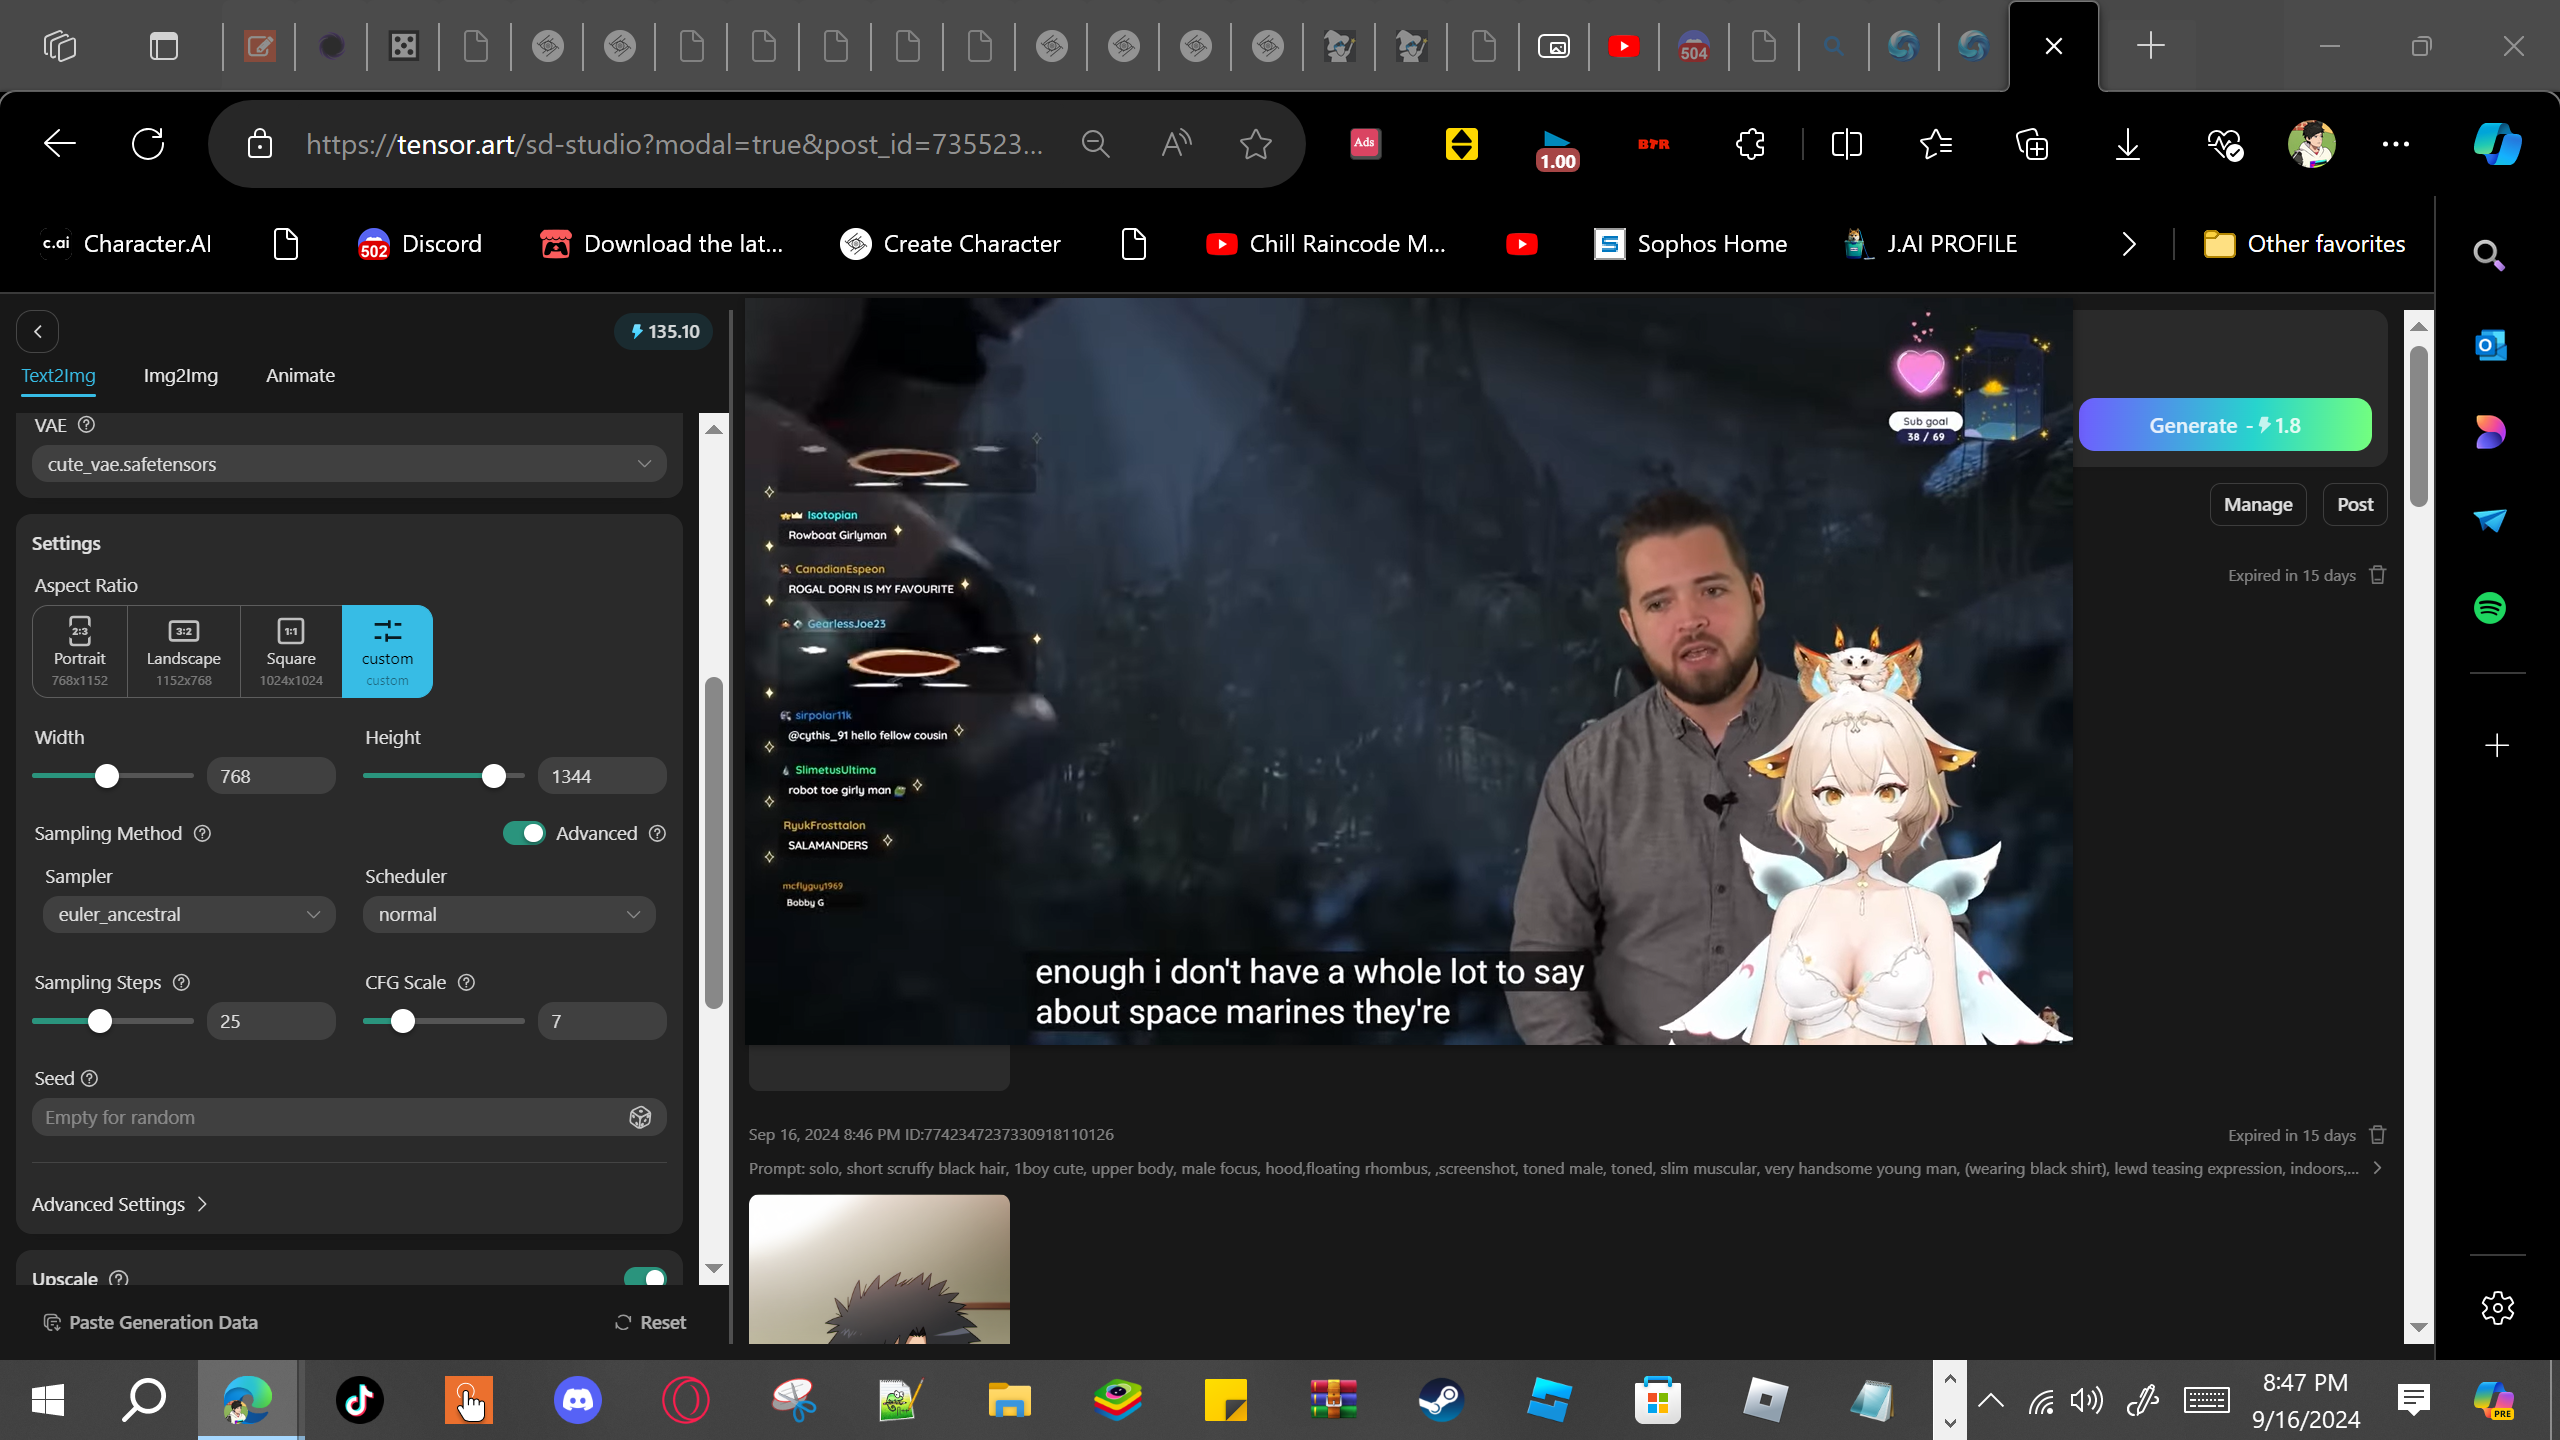Select the Portrait 768x1152 aspect ratio

coord(80,651)
